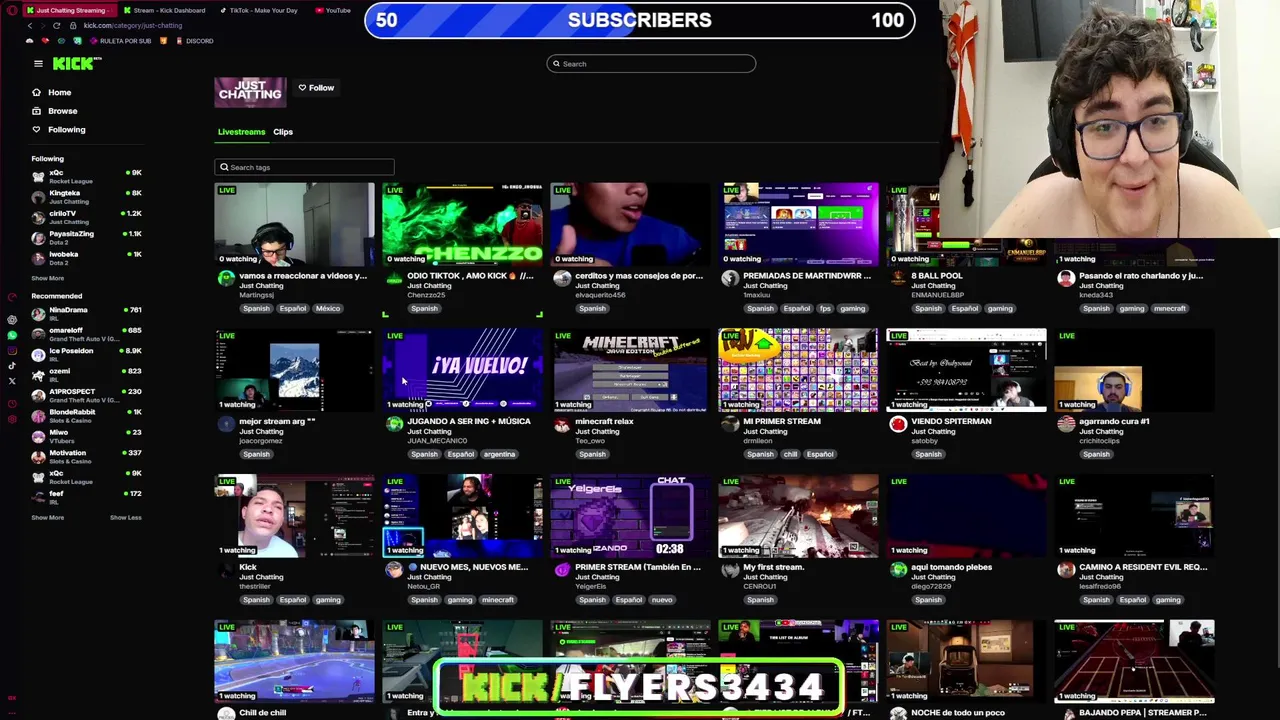Expand Following list with Show More
The image size is (1280, 720).
point(47,278)
